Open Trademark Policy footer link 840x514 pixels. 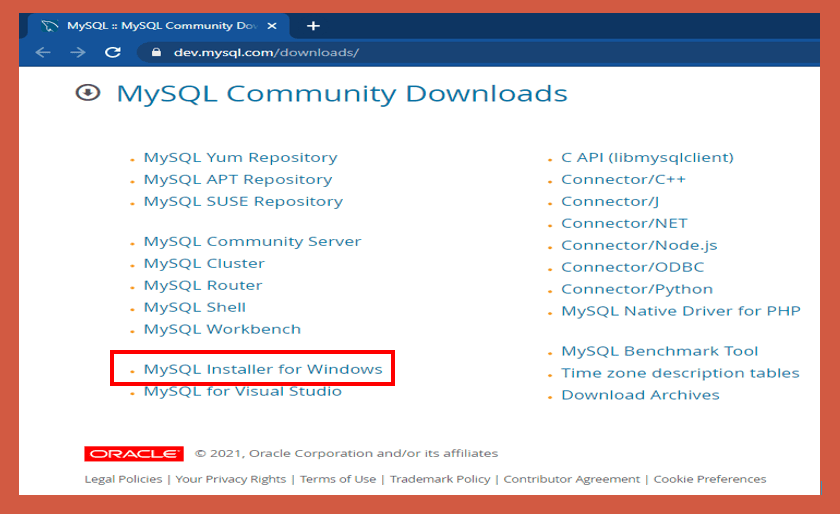coord(440,479)
